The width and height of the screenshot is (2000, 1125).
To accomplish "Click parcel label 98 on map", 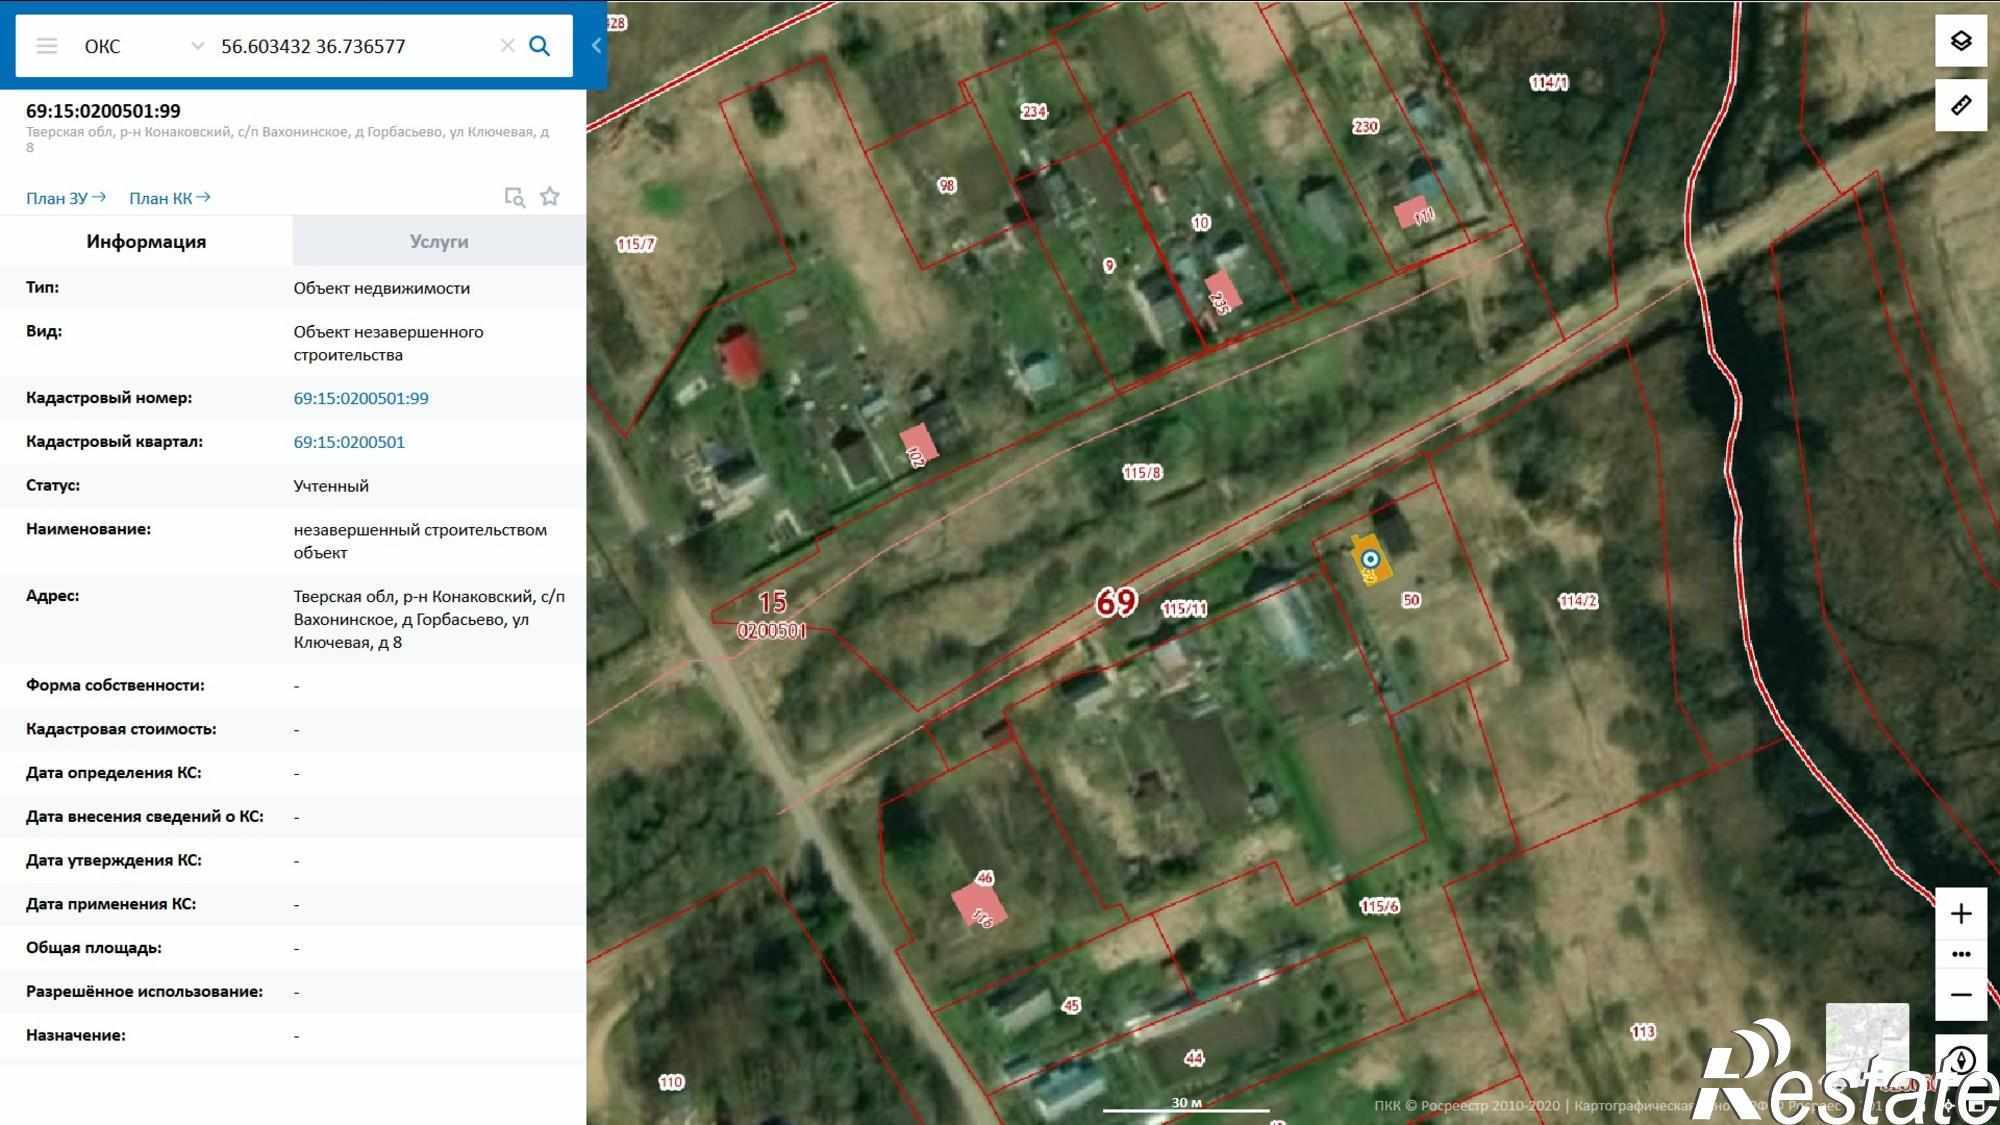I will [x=947, y=185].
